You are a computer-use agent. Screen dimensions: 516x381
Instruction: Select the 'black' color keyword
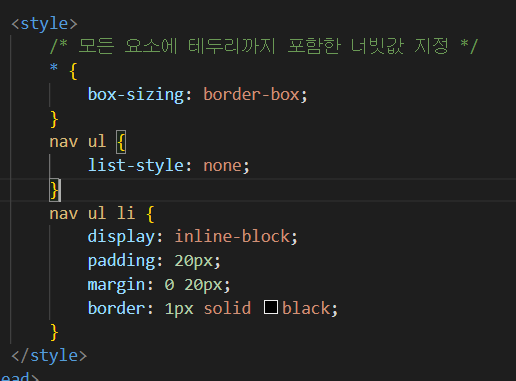click(x=306, y=308)
